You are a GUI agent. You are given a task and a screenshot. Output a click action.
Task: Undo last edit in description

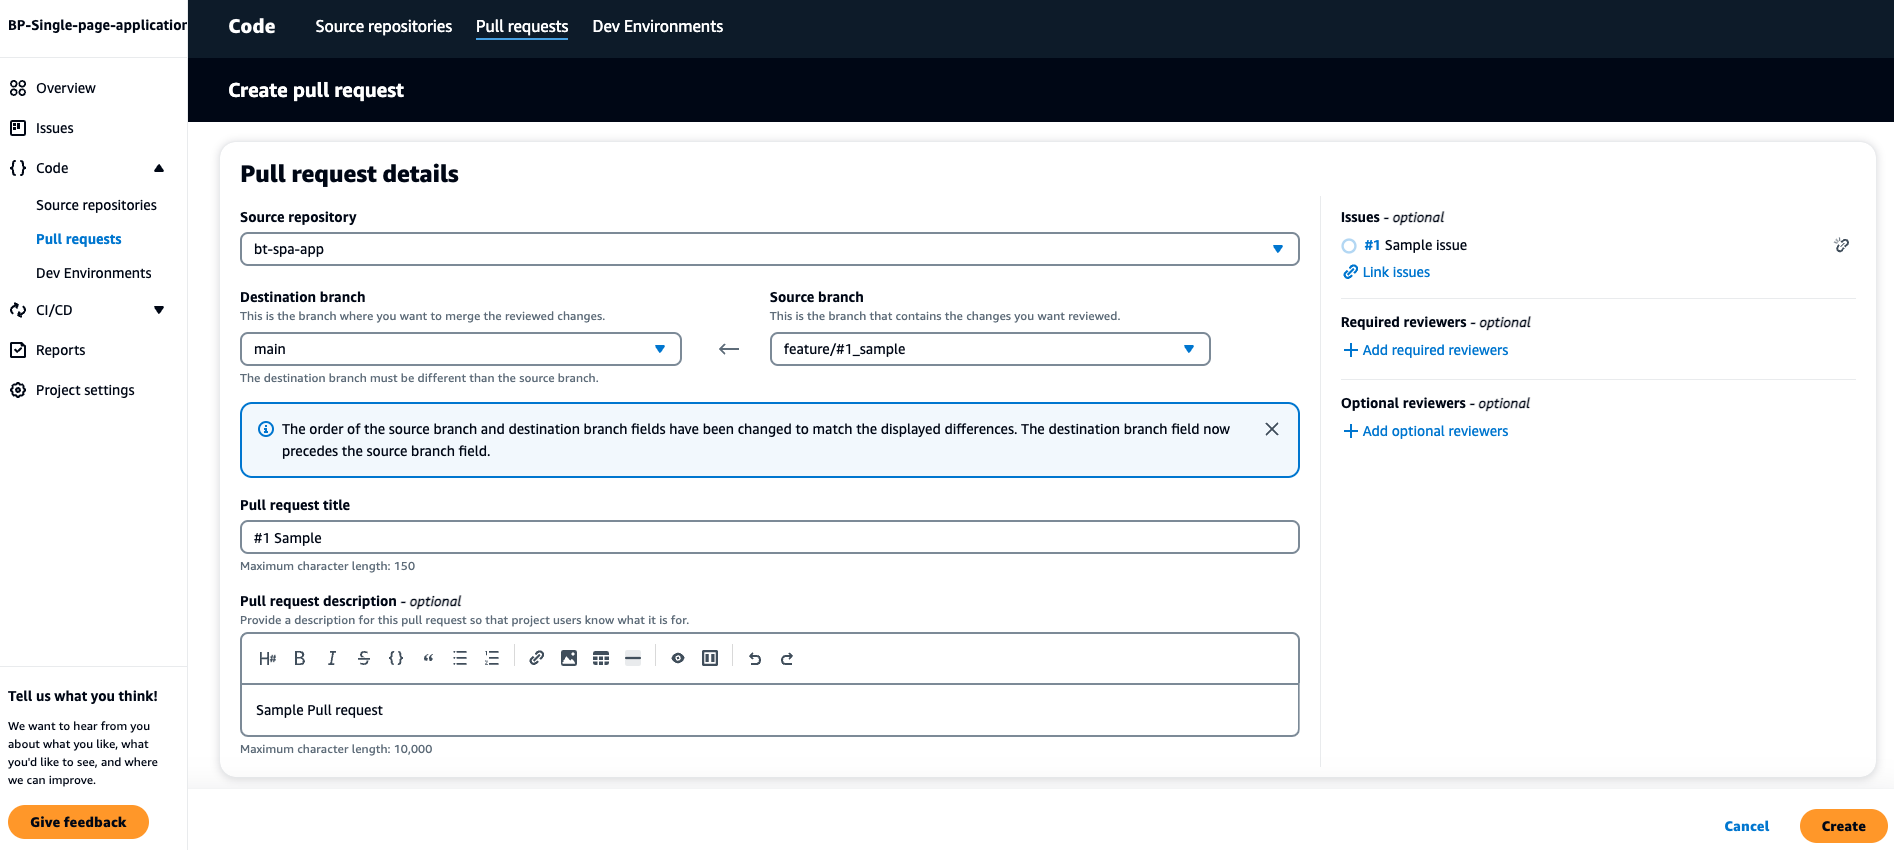(x=755, y=658)
